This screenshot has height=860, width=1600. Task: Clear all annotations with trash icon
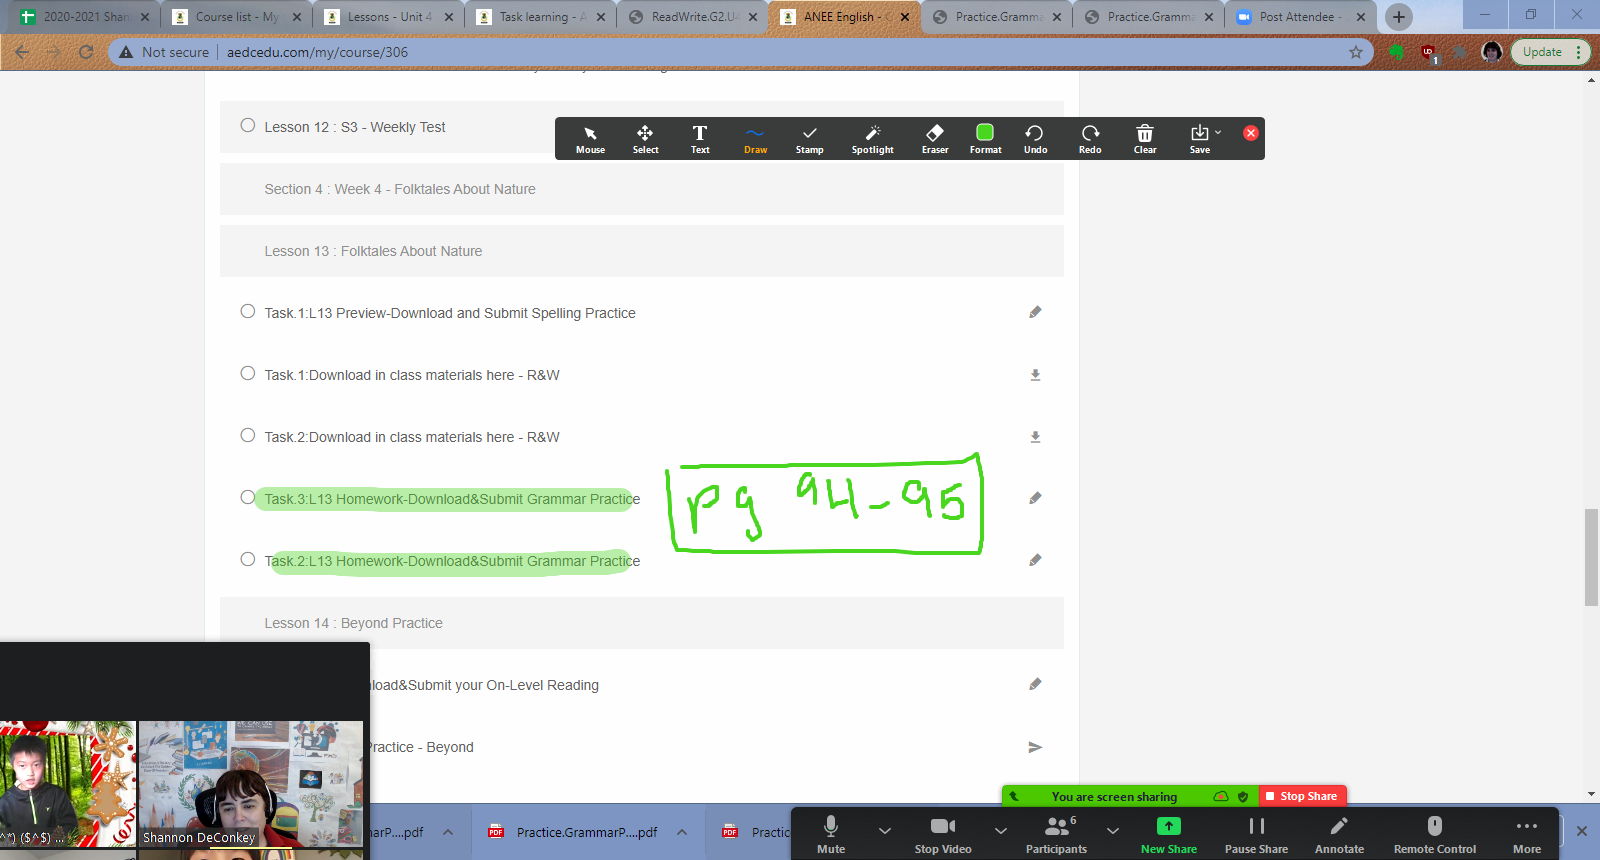point(1145,139)
